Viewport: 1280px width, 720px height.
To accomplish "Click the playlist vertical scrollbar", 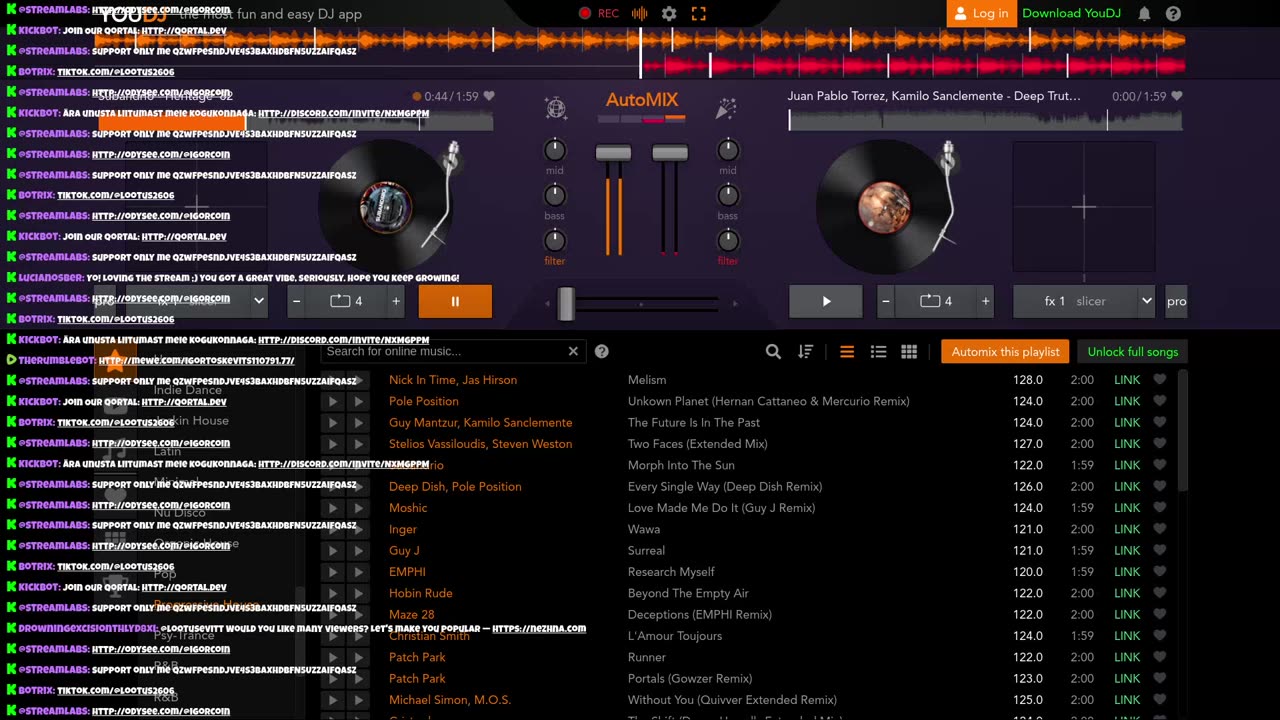I will (x=1184, y=430).
